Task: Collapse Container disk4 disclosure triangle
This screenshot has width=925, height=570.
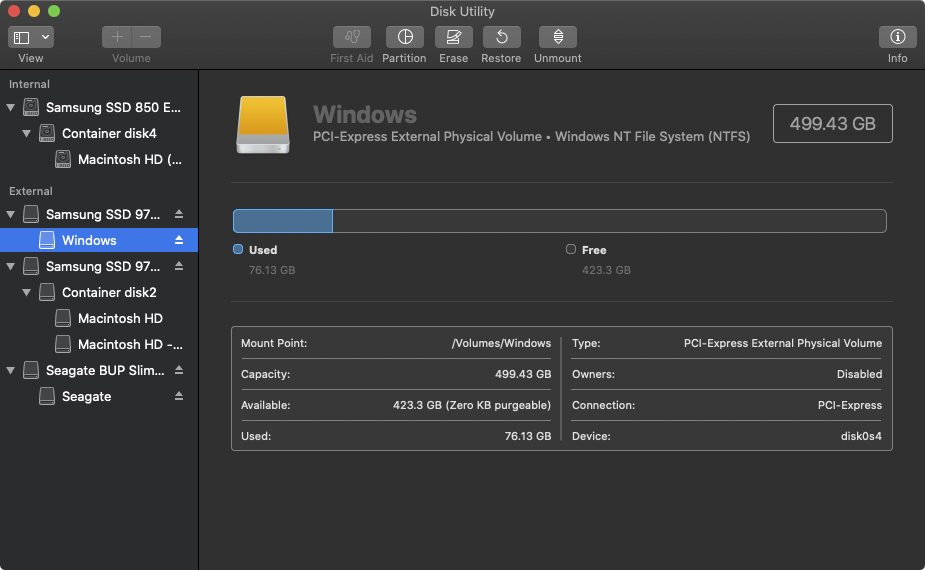Action: (27, 133)
